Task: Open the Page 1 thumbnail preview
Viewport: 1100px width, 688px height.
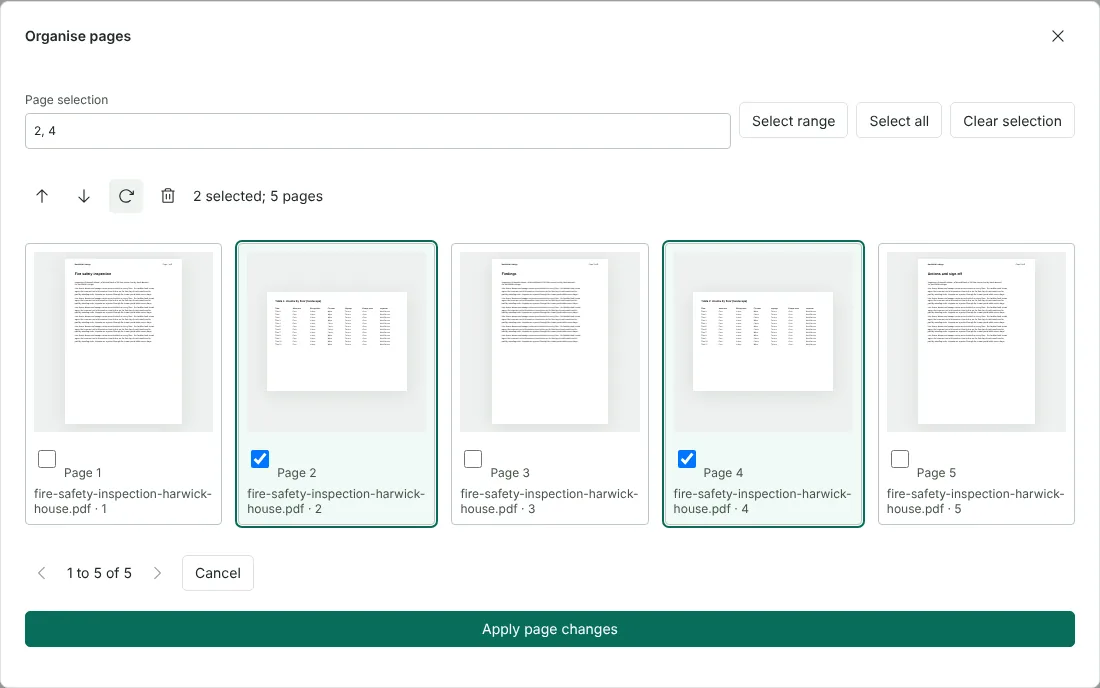Action: click(123, 342)
